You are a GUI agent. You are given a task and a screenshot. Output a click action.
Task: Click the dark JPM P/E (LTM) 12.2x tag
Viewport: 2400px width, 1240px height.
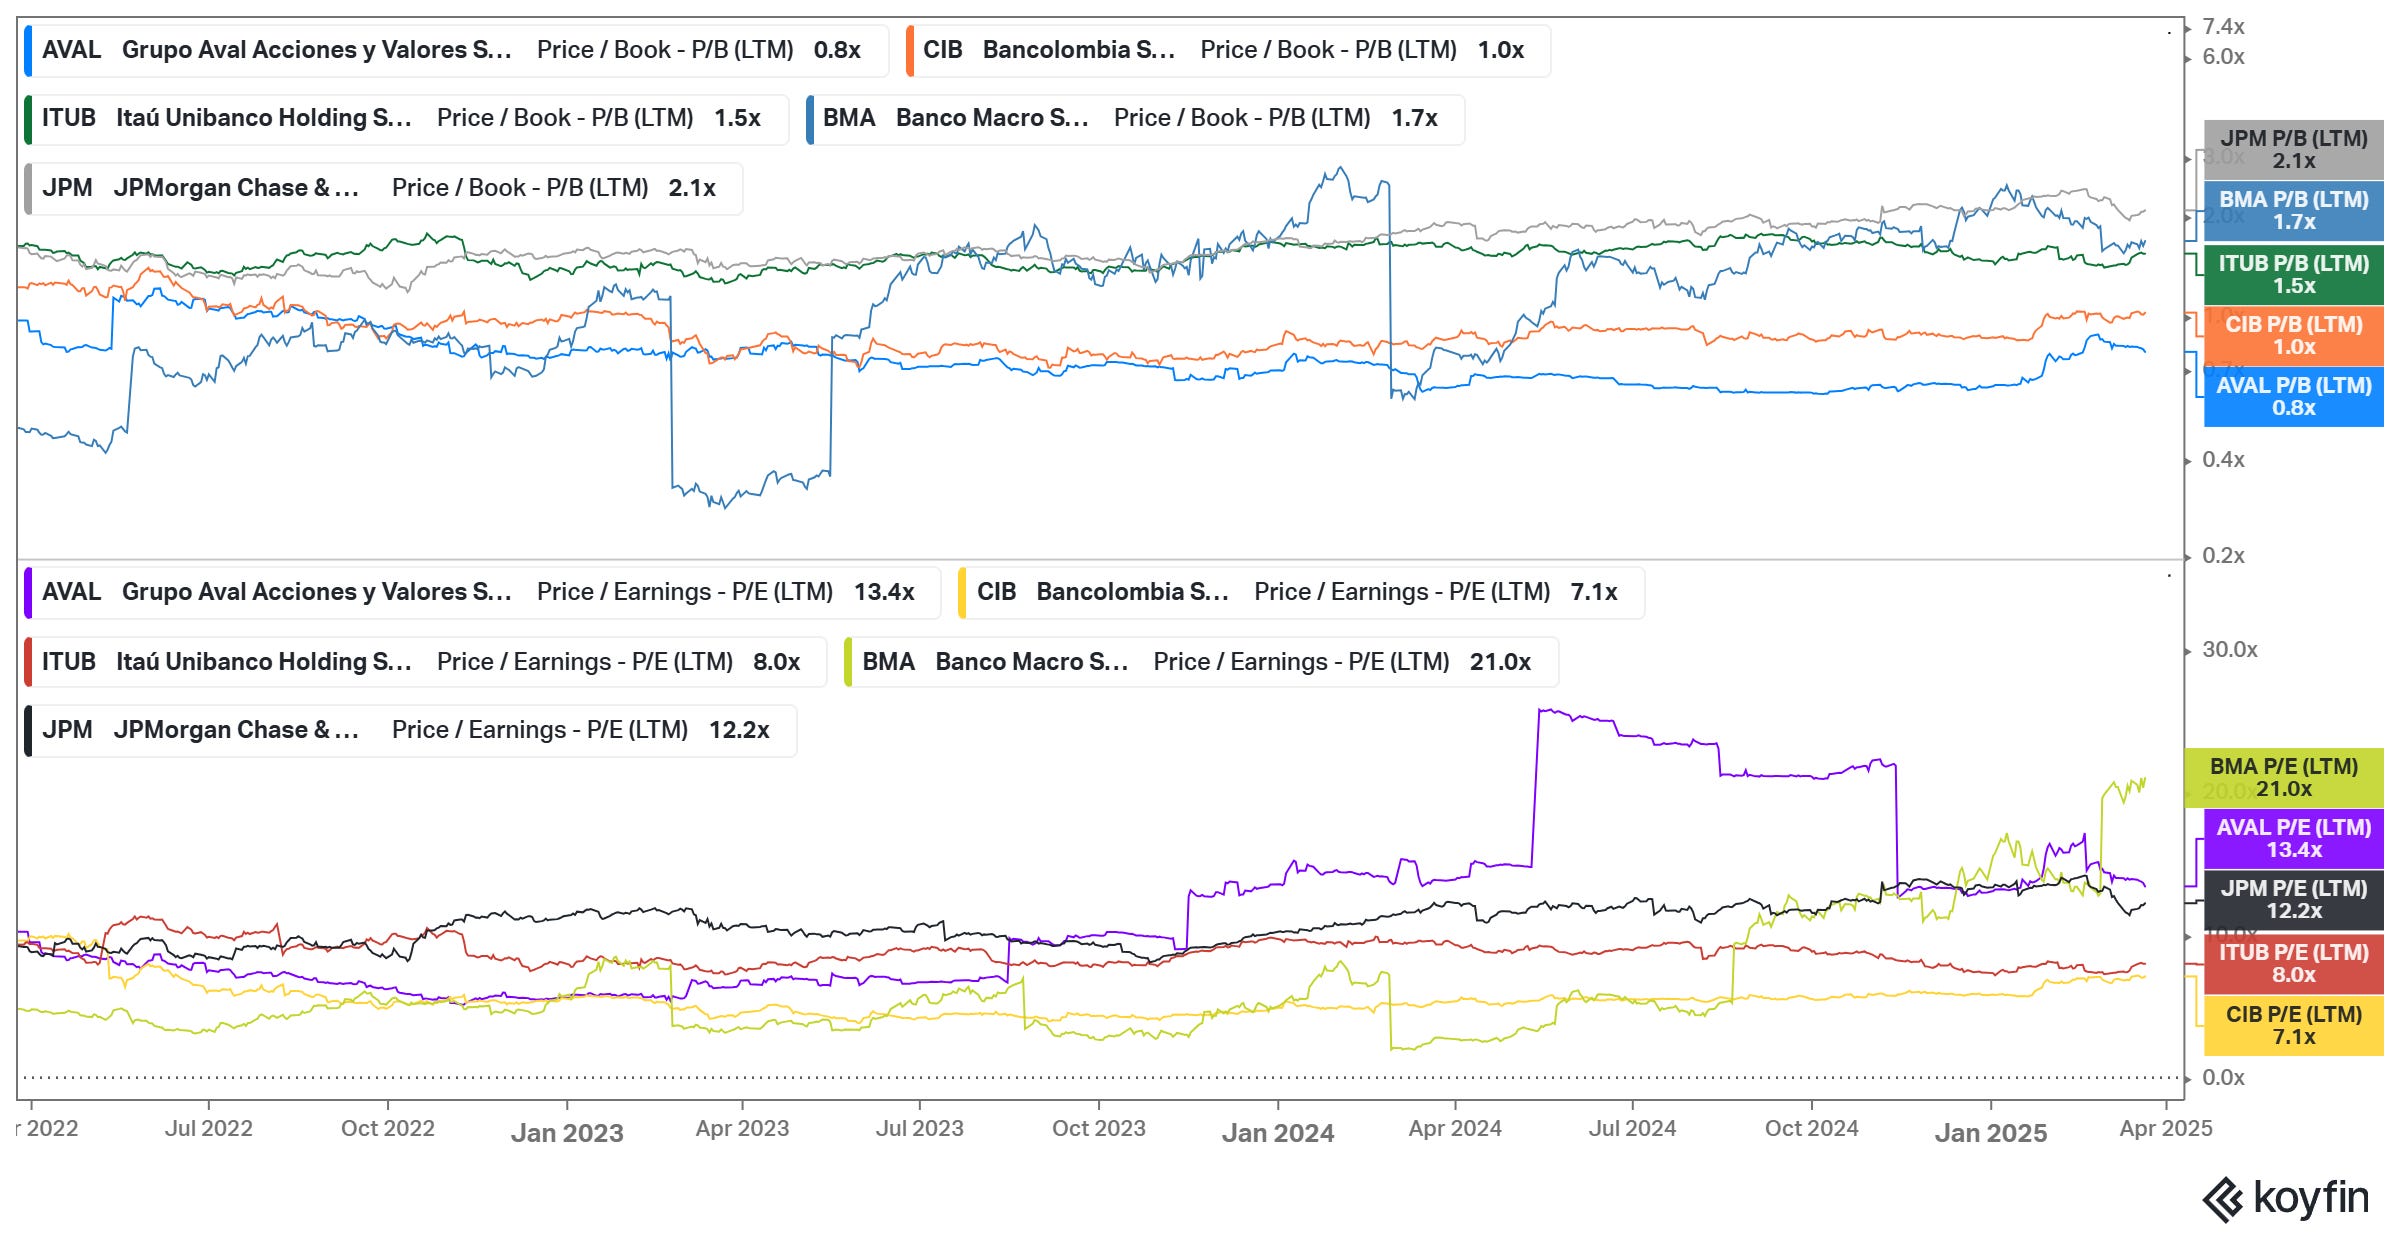(x=2293, y=900)
